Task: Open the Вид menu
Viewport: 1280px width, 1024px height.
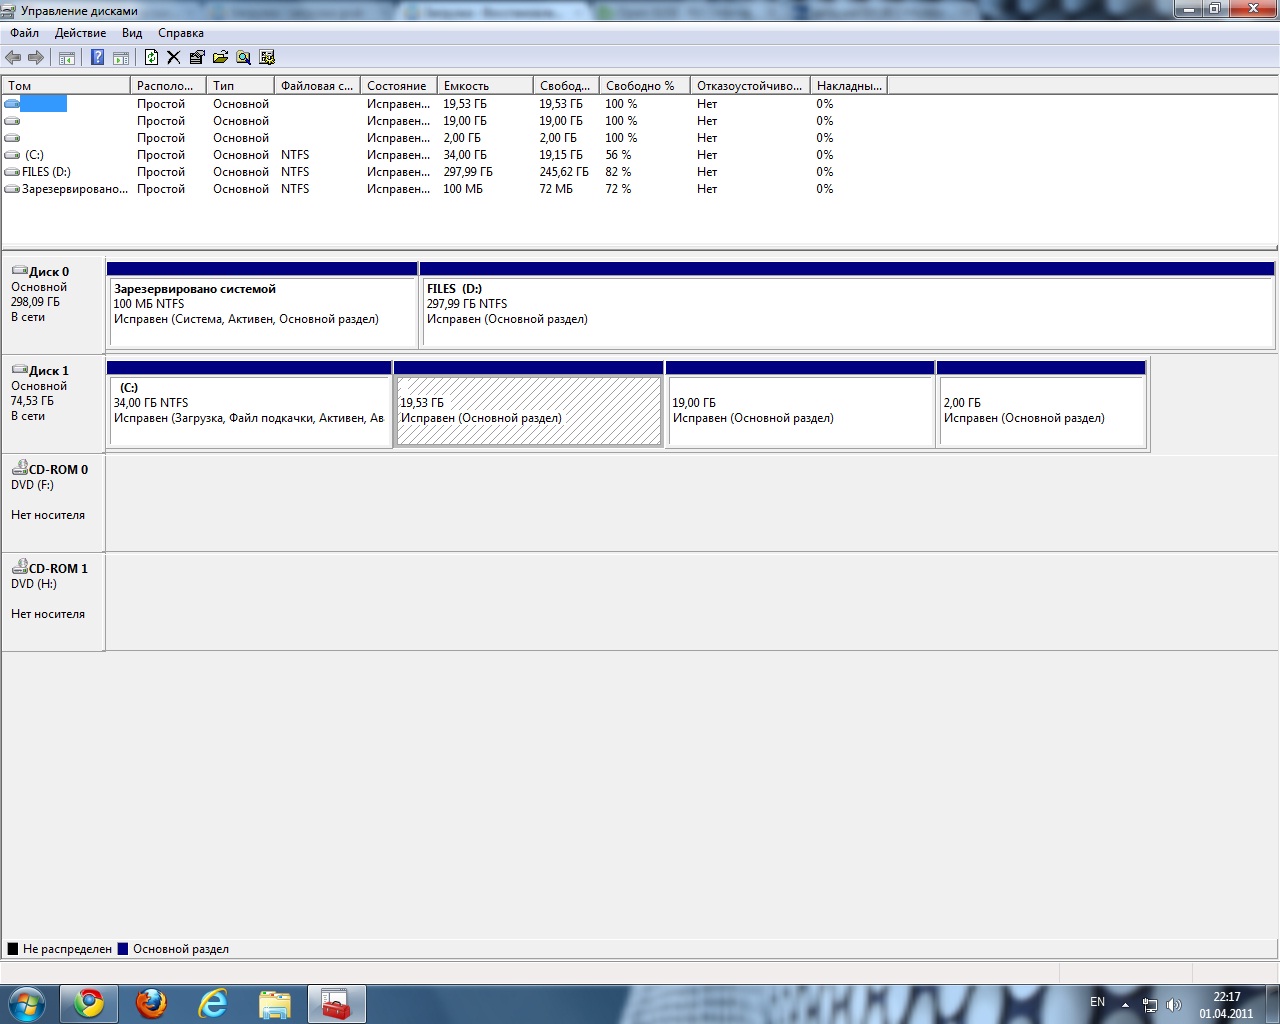Action: pos(132,33)
